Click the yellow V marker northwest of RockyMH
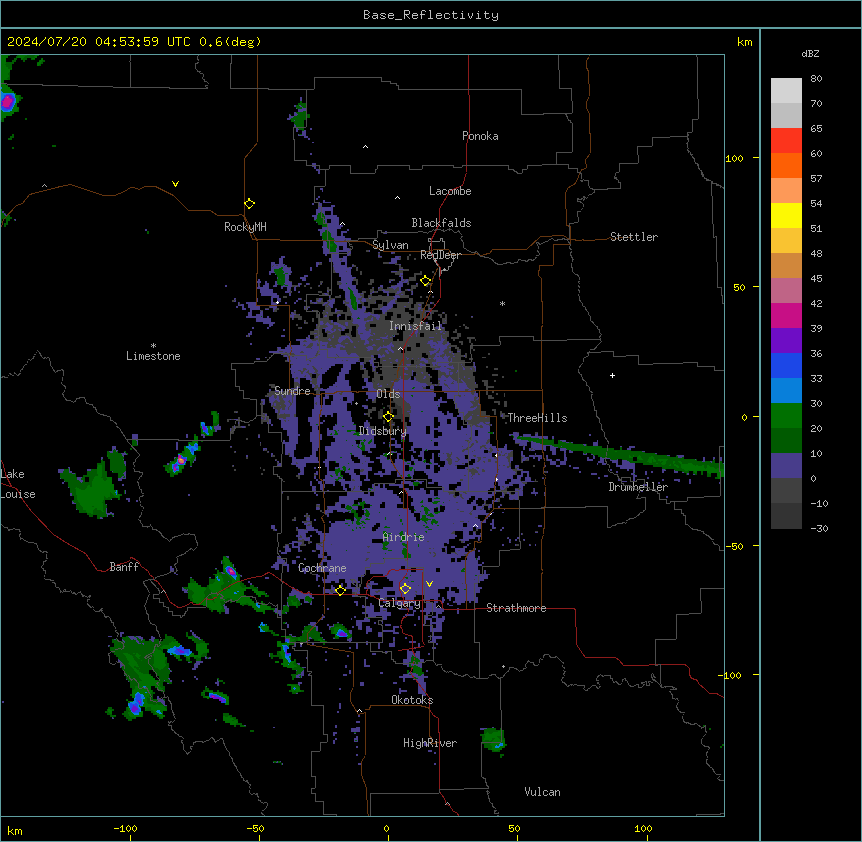Screen dimensions: 862x842 175,184
